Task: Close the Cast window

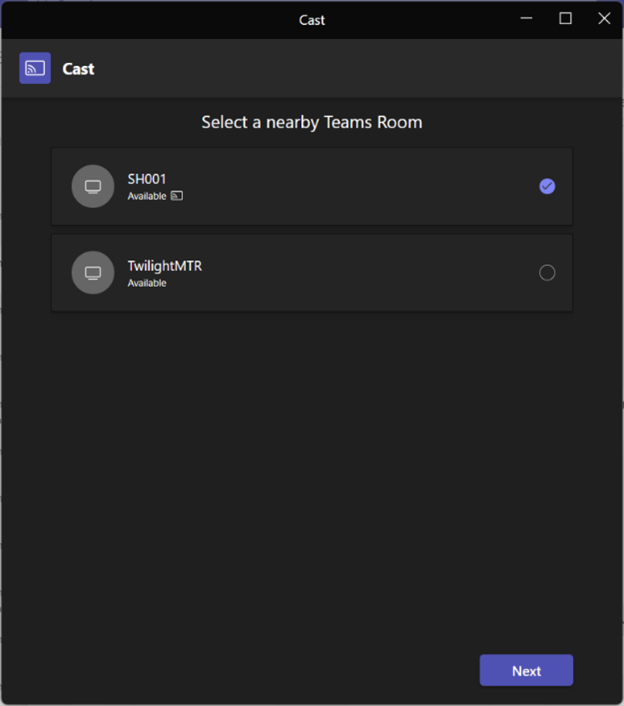Action: point(603,19)
